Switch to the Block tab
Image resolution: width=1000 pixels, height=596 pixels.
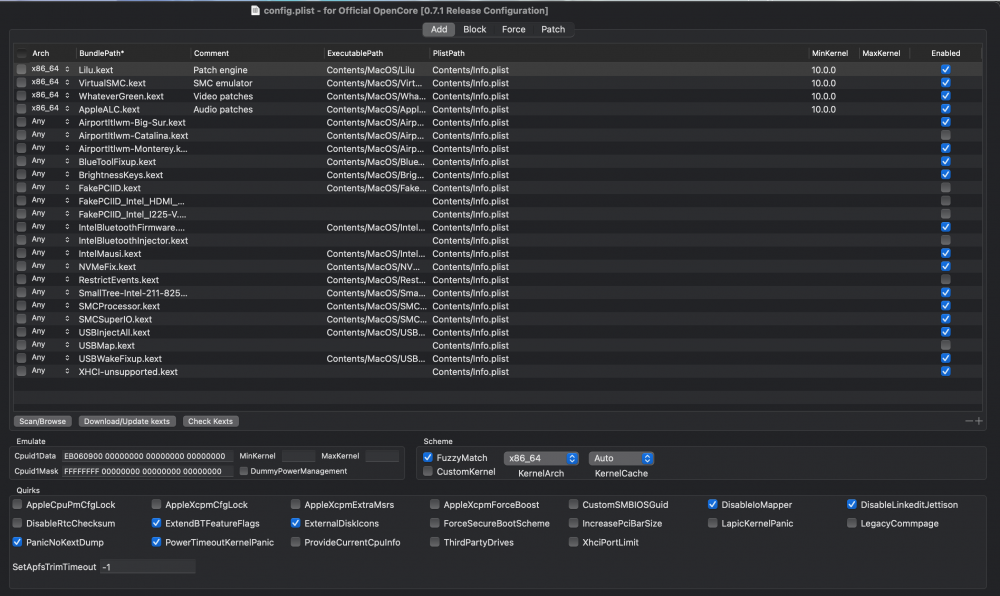coord(474,29)
